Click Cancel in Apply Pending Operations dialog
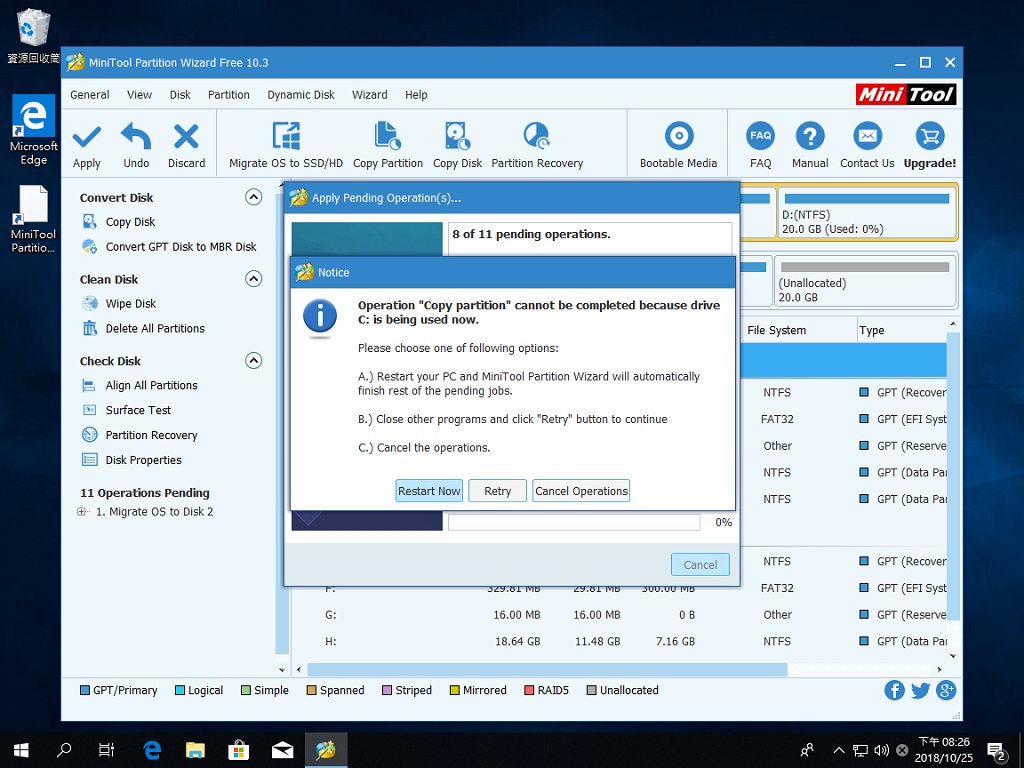Screen dimensions: 1024x768 pyautogui.click(x=700, y=565)
